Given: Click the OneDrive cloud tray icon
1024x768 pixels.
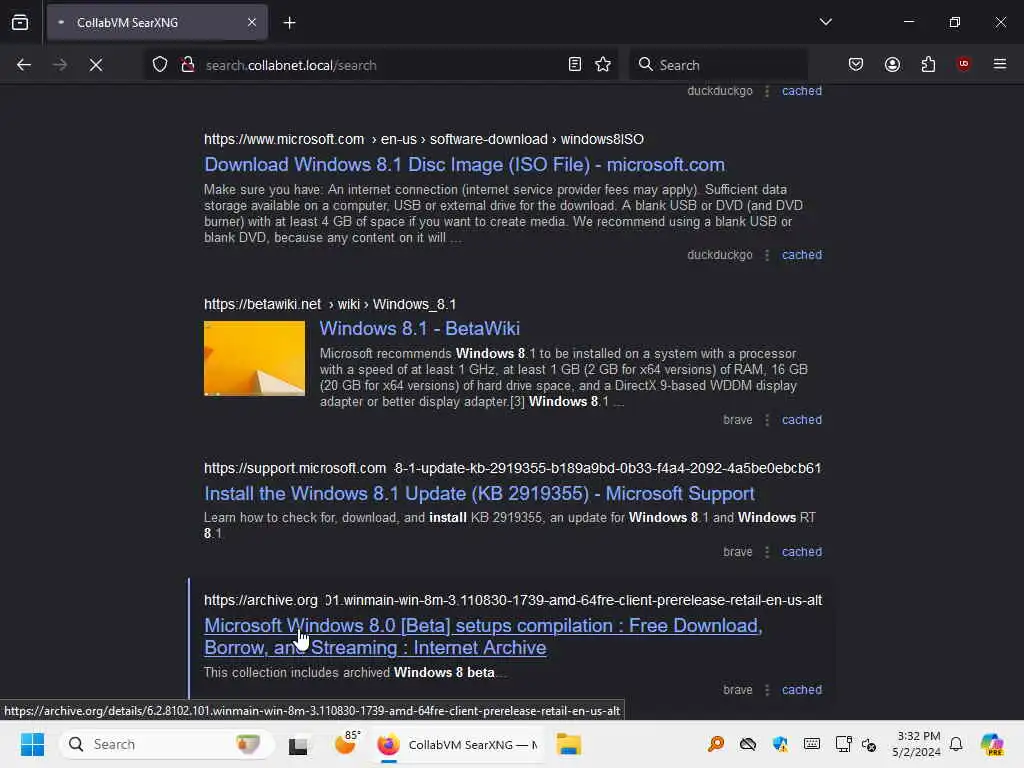Looking at the screenshot, I should coord(748,744).
